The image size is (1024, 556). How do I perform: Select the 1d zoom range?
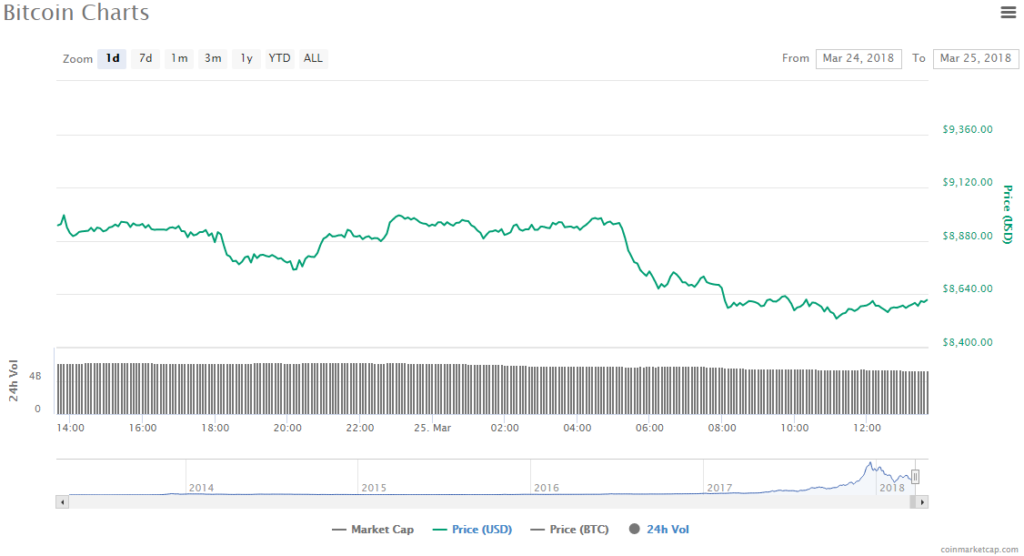(113, 58)
